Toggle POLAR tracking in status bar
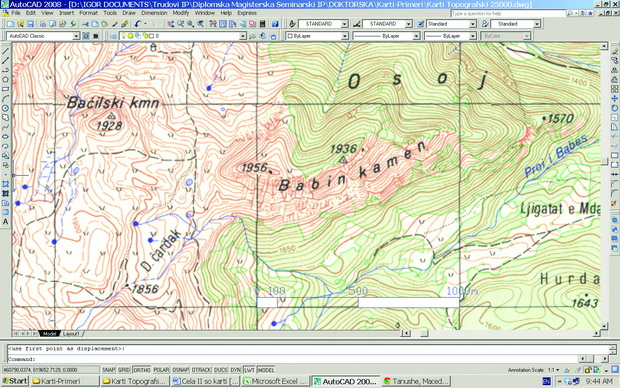 click(161, 370)
